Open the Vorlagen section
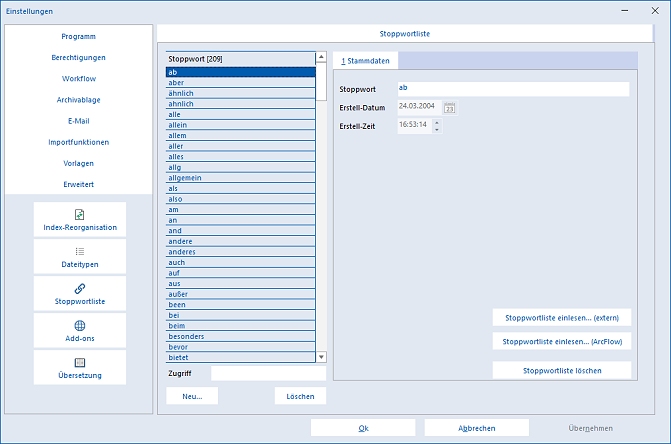This screenshot has width=671, height=444. click(79, 163)
